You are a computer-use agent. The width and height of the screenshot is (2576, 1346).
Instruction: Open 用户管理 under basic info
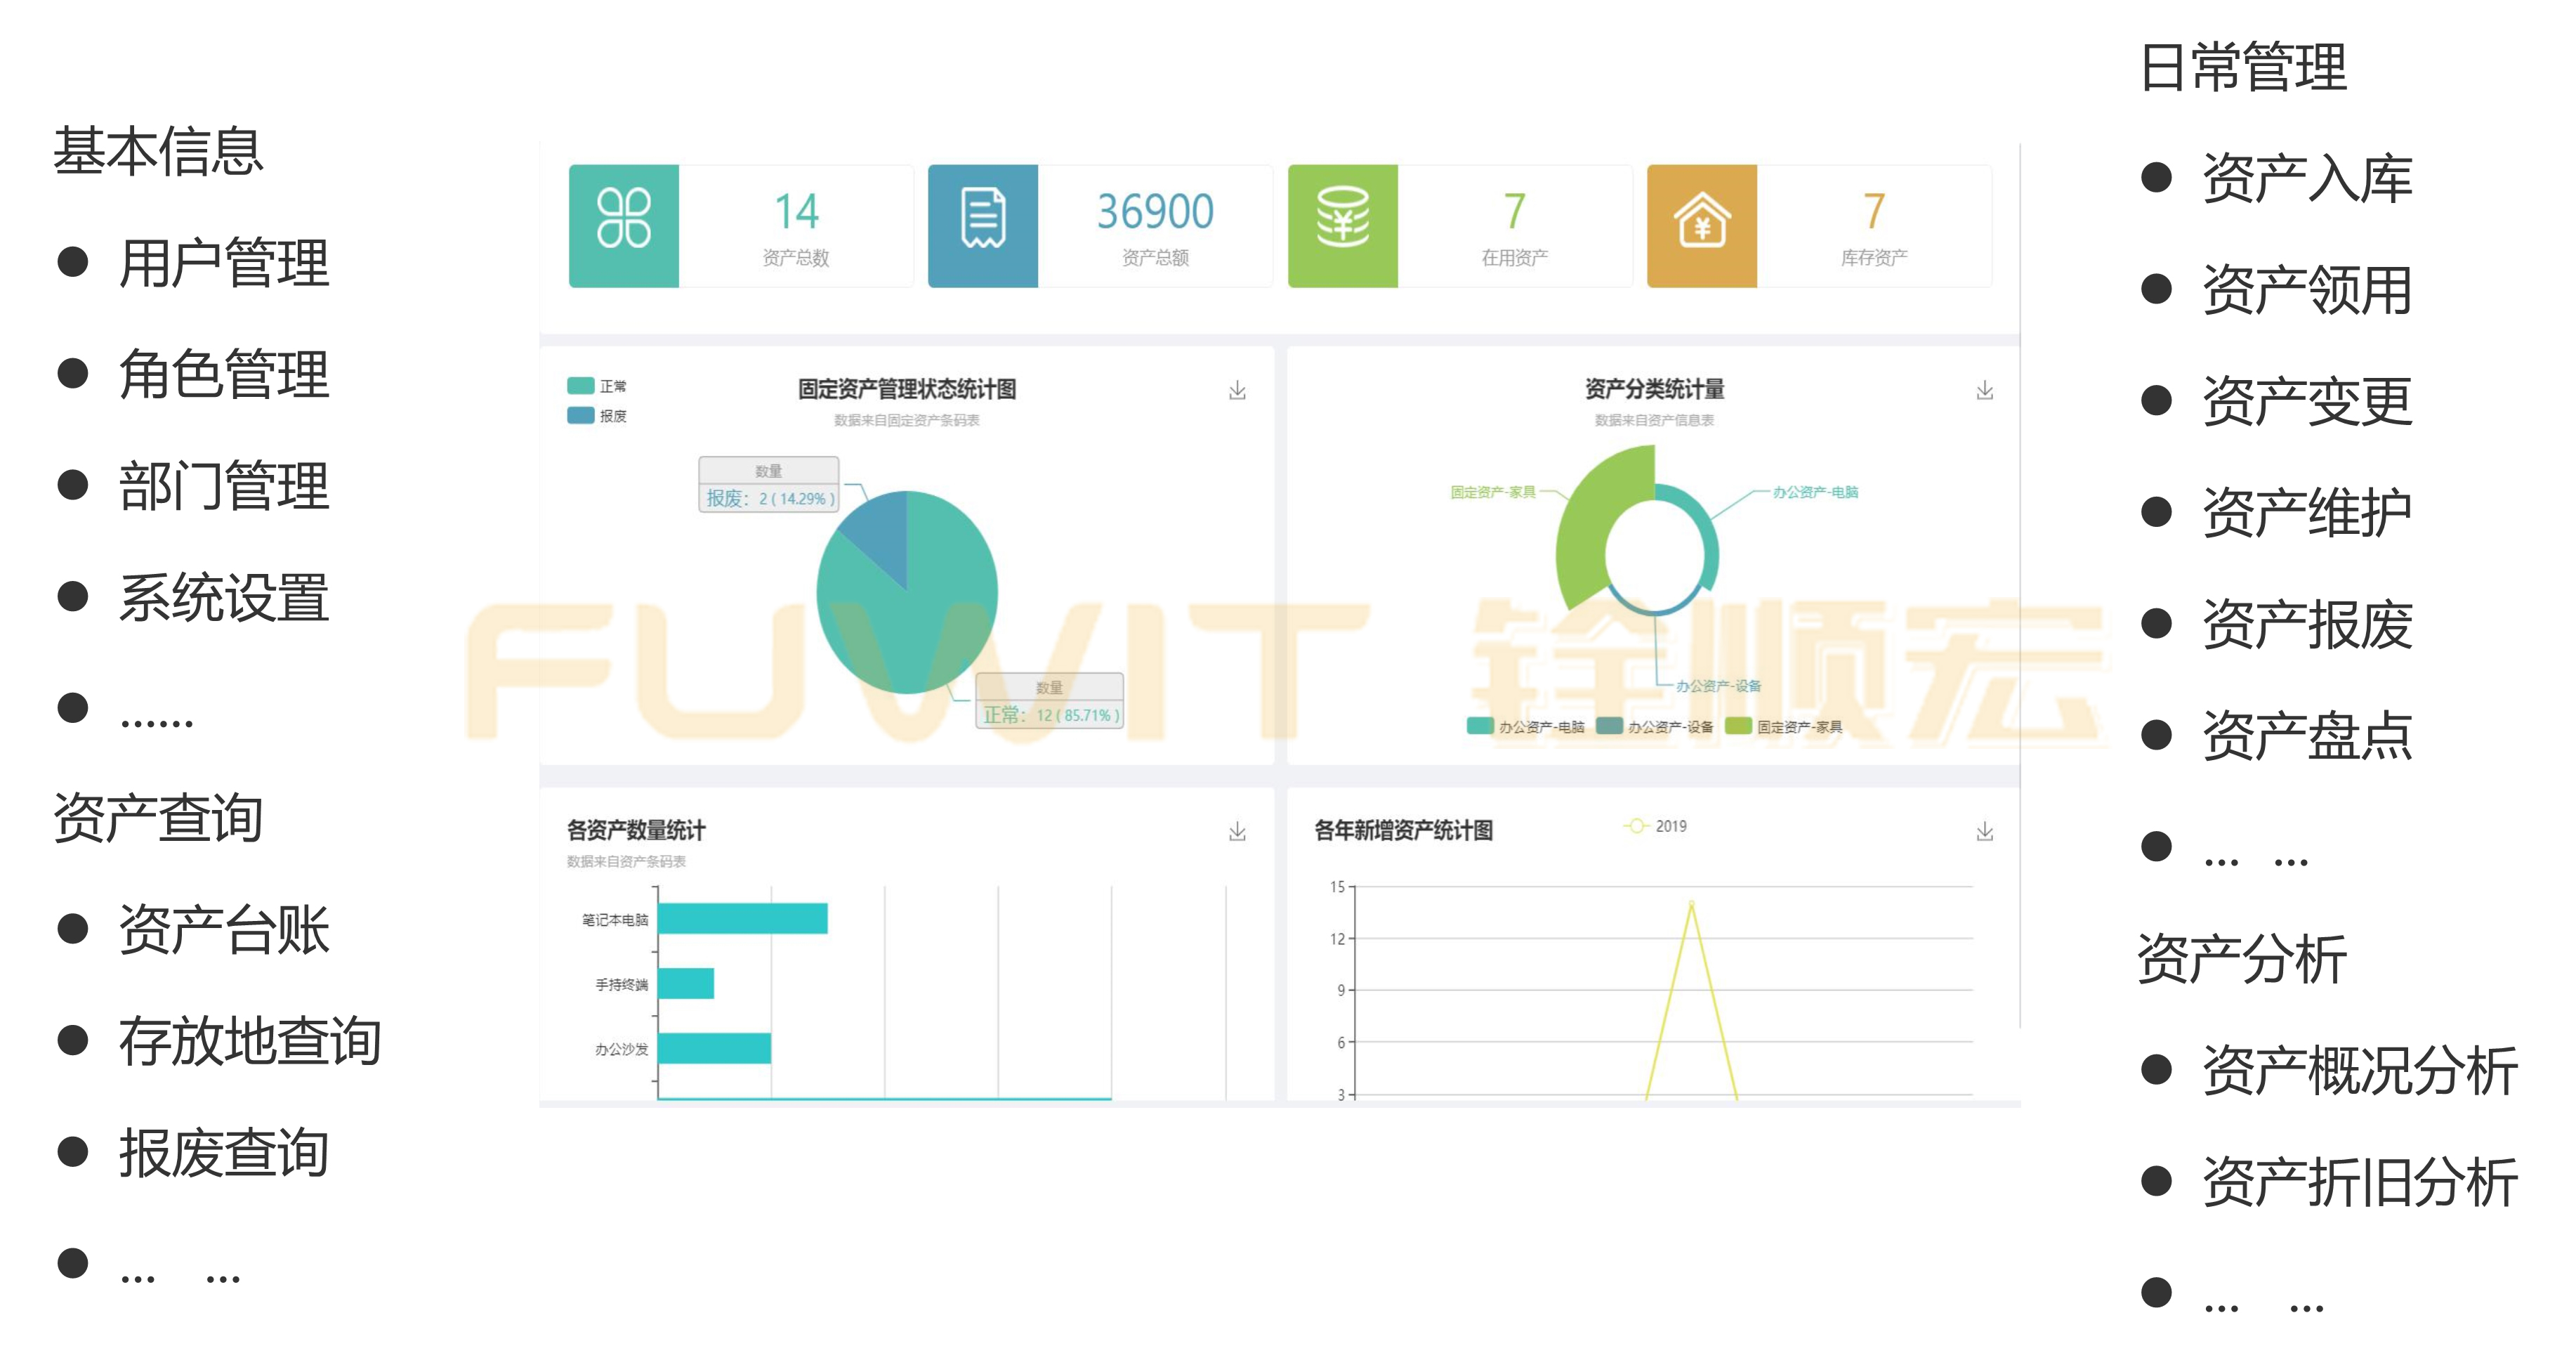pyautogui.click(x=223, y=264)
